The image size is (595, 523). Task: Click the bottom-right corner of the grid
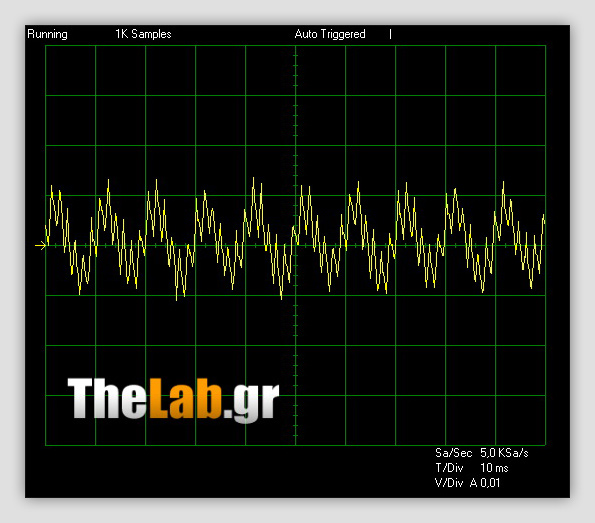[x=546, y=445]
